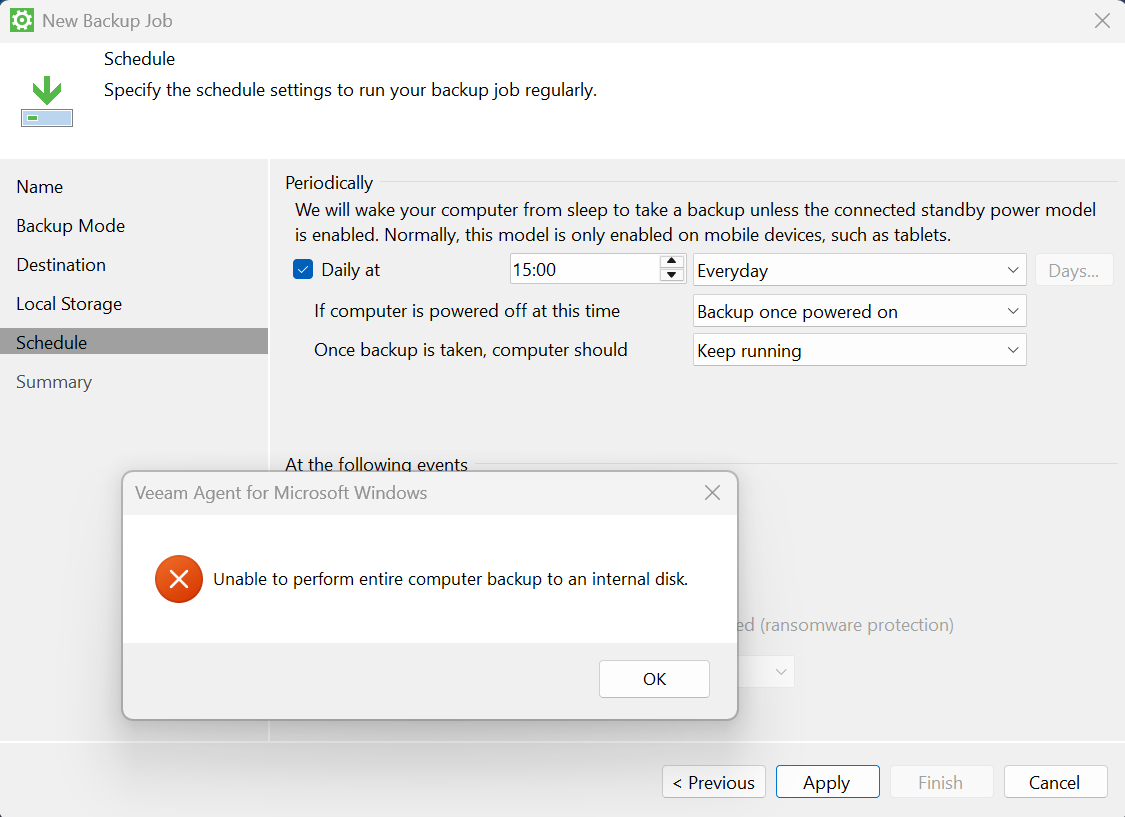
Task: Open the Everyday frequency dropdown
Action: (x=859, y=271)
